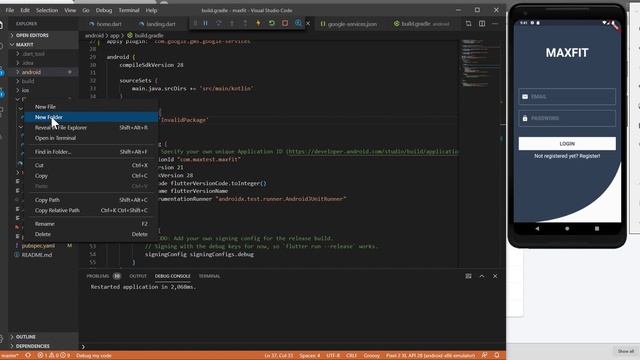Restart debugging with green restart icon
The image size is (640, 360).
point(271,24)
